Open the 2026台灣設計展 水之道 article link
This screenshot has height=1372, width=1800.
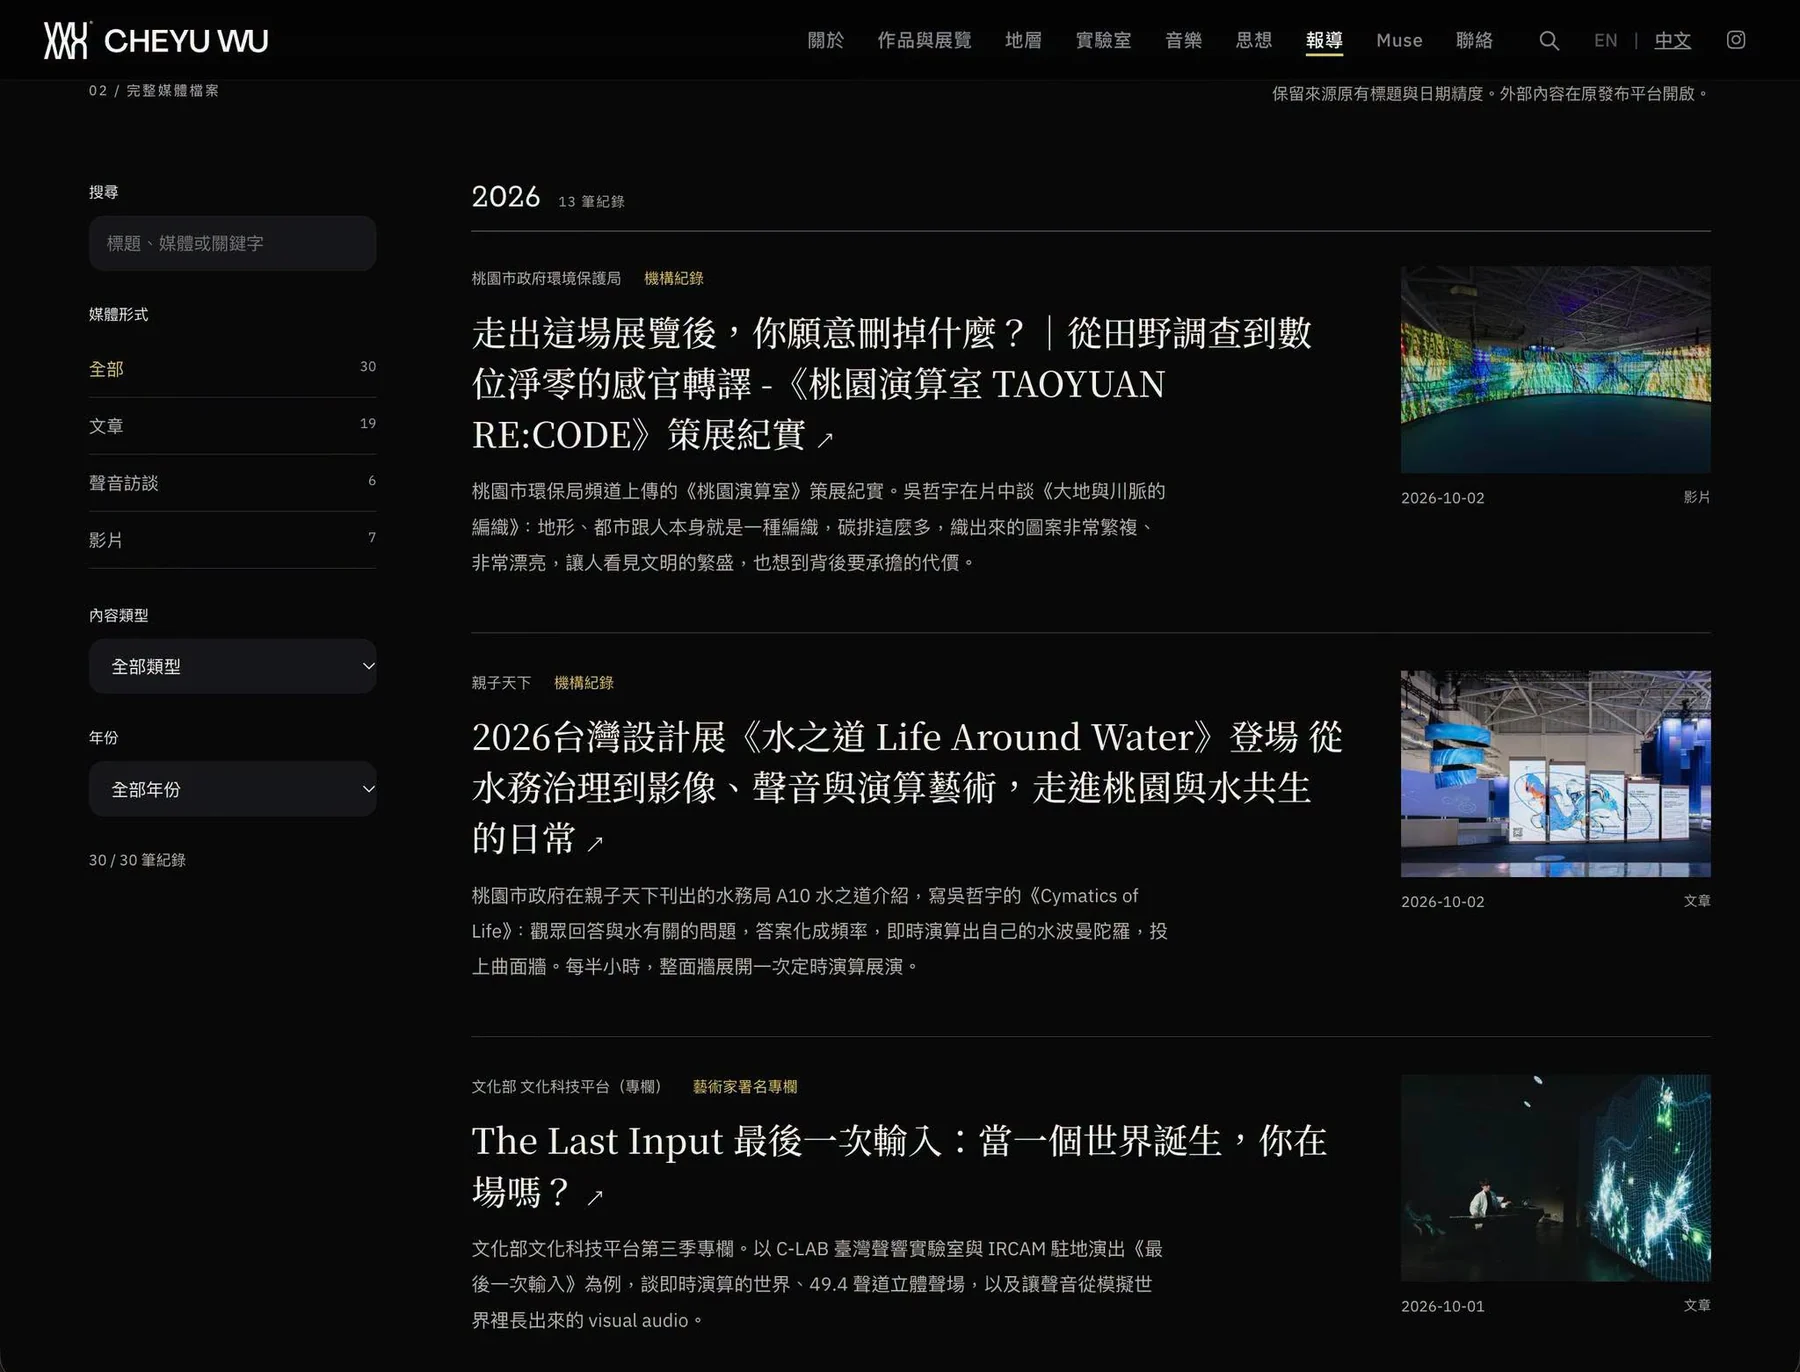click(x=907, y=788)
